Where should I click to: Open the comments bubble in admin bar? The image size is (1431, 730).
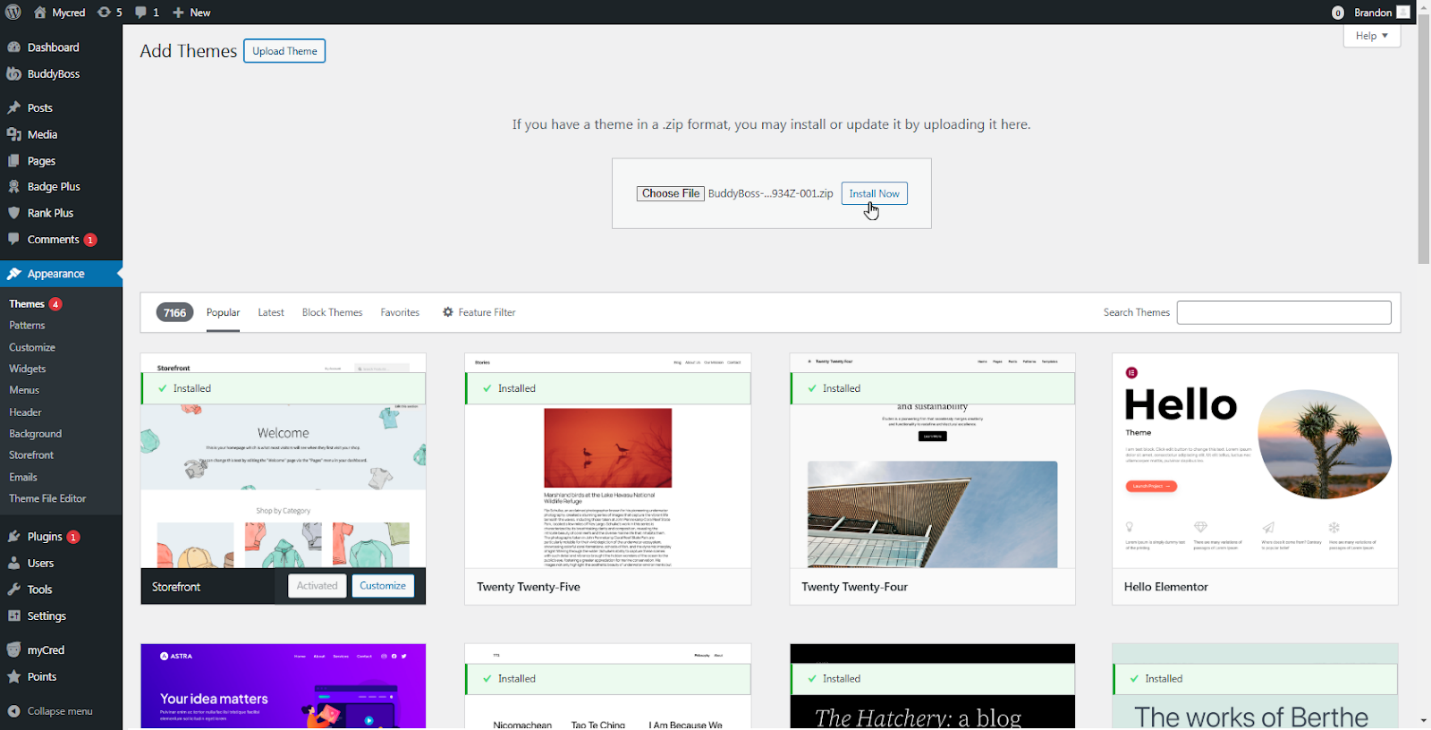click(141, 12)
